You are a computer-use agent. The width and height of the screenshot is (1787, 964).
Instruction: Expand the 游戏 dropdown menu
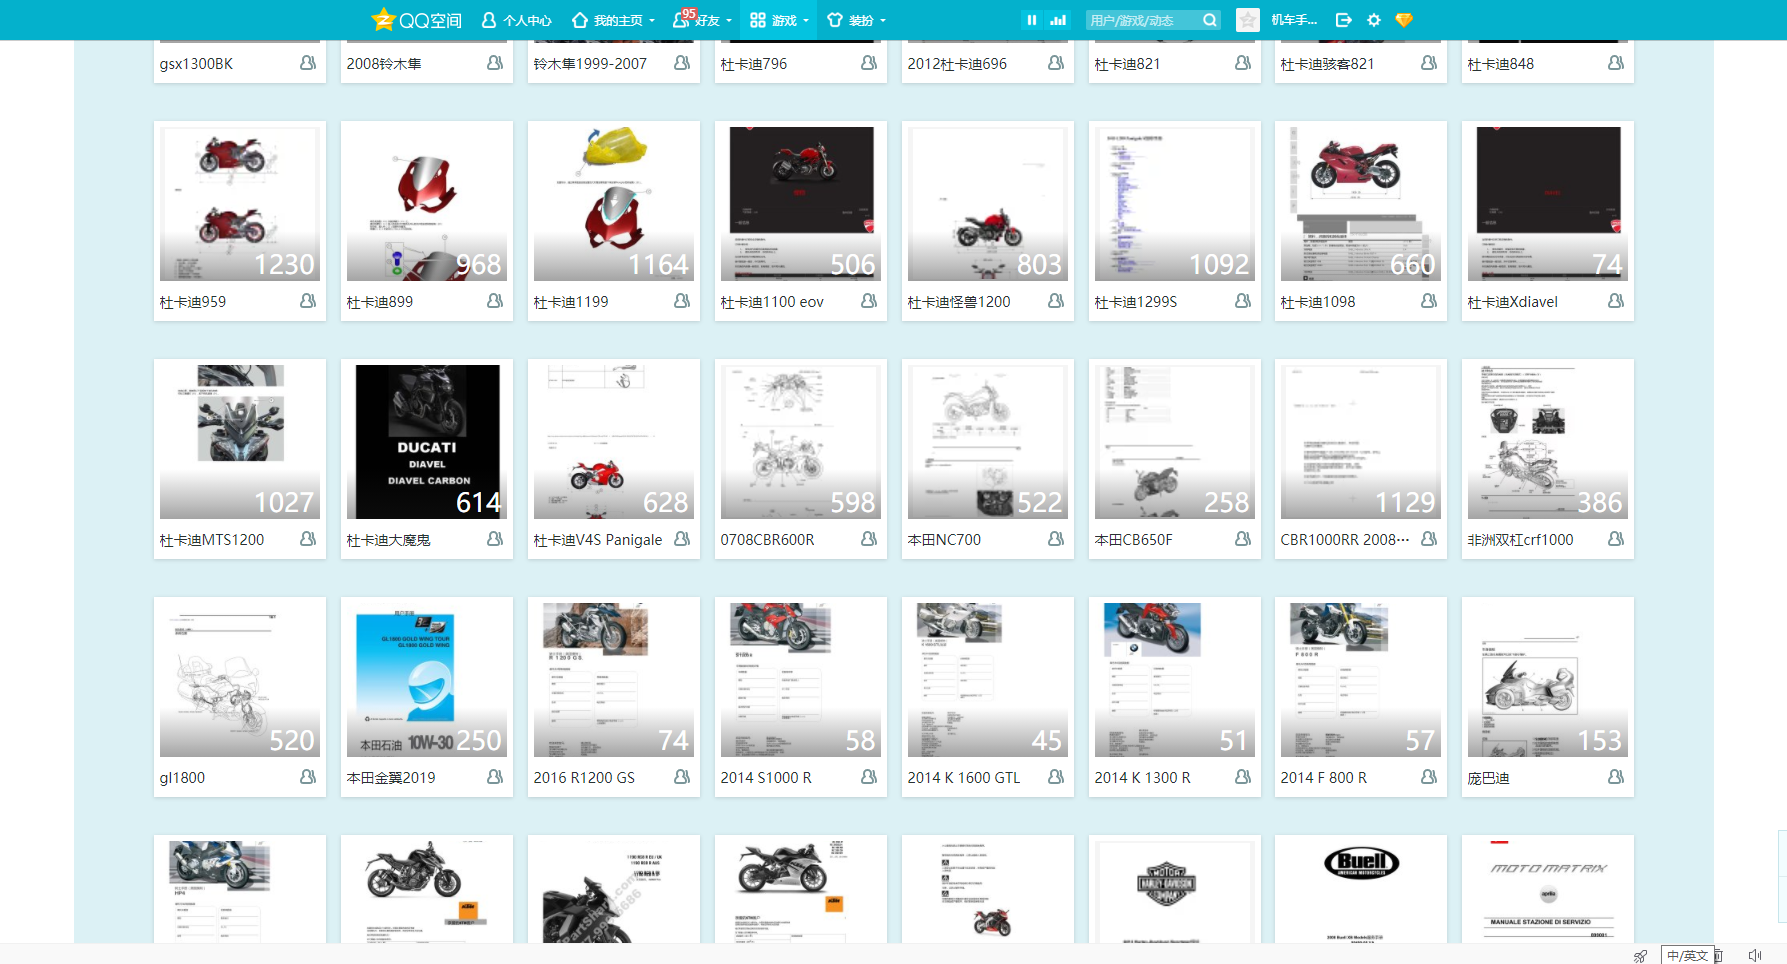tap(778, 20)
